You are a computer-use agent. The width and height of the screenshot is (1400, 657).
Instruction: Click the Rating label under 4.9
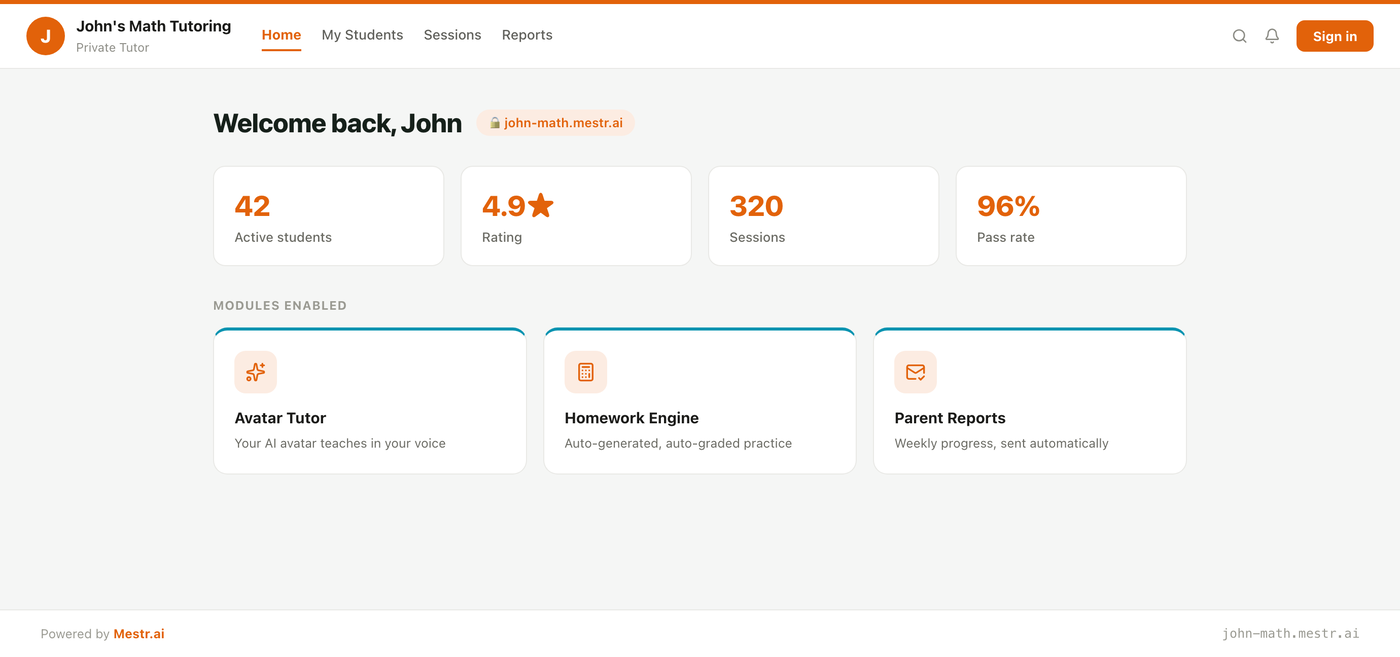[x=502, y=238]
